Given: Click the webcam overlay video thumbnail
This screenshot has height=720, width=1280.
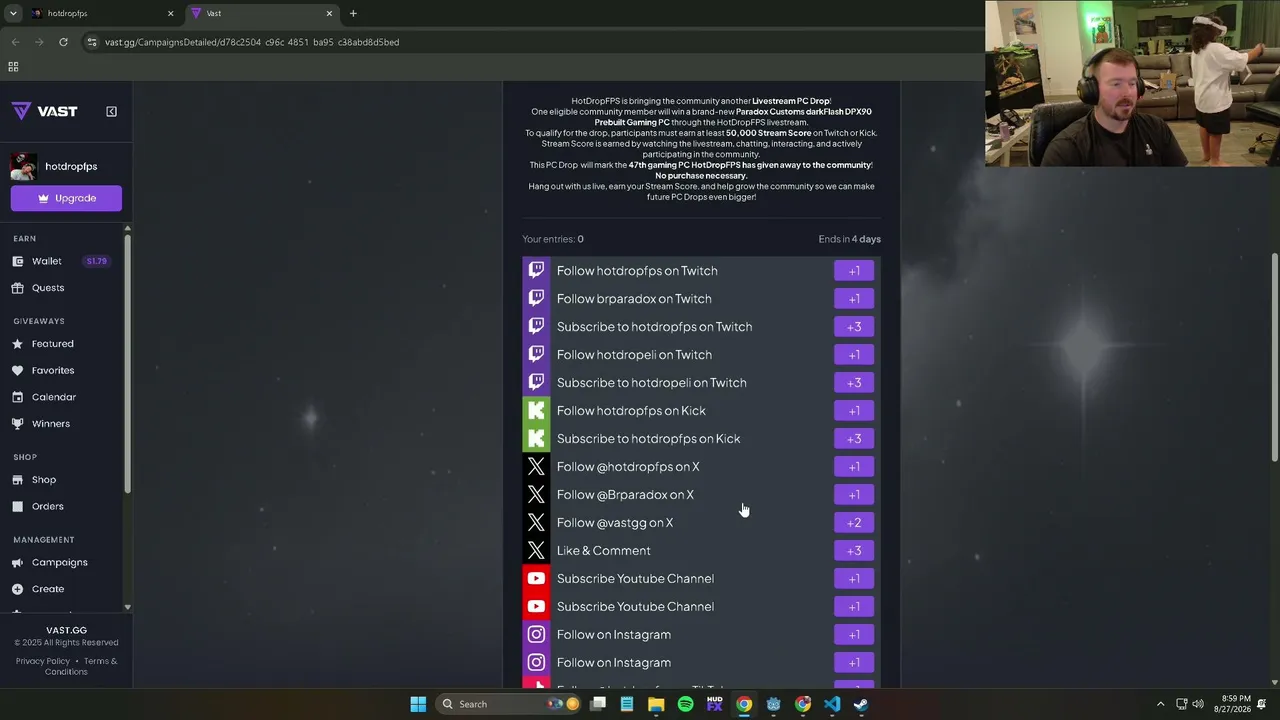Looking at the screenshot, I should [1132, 83].
